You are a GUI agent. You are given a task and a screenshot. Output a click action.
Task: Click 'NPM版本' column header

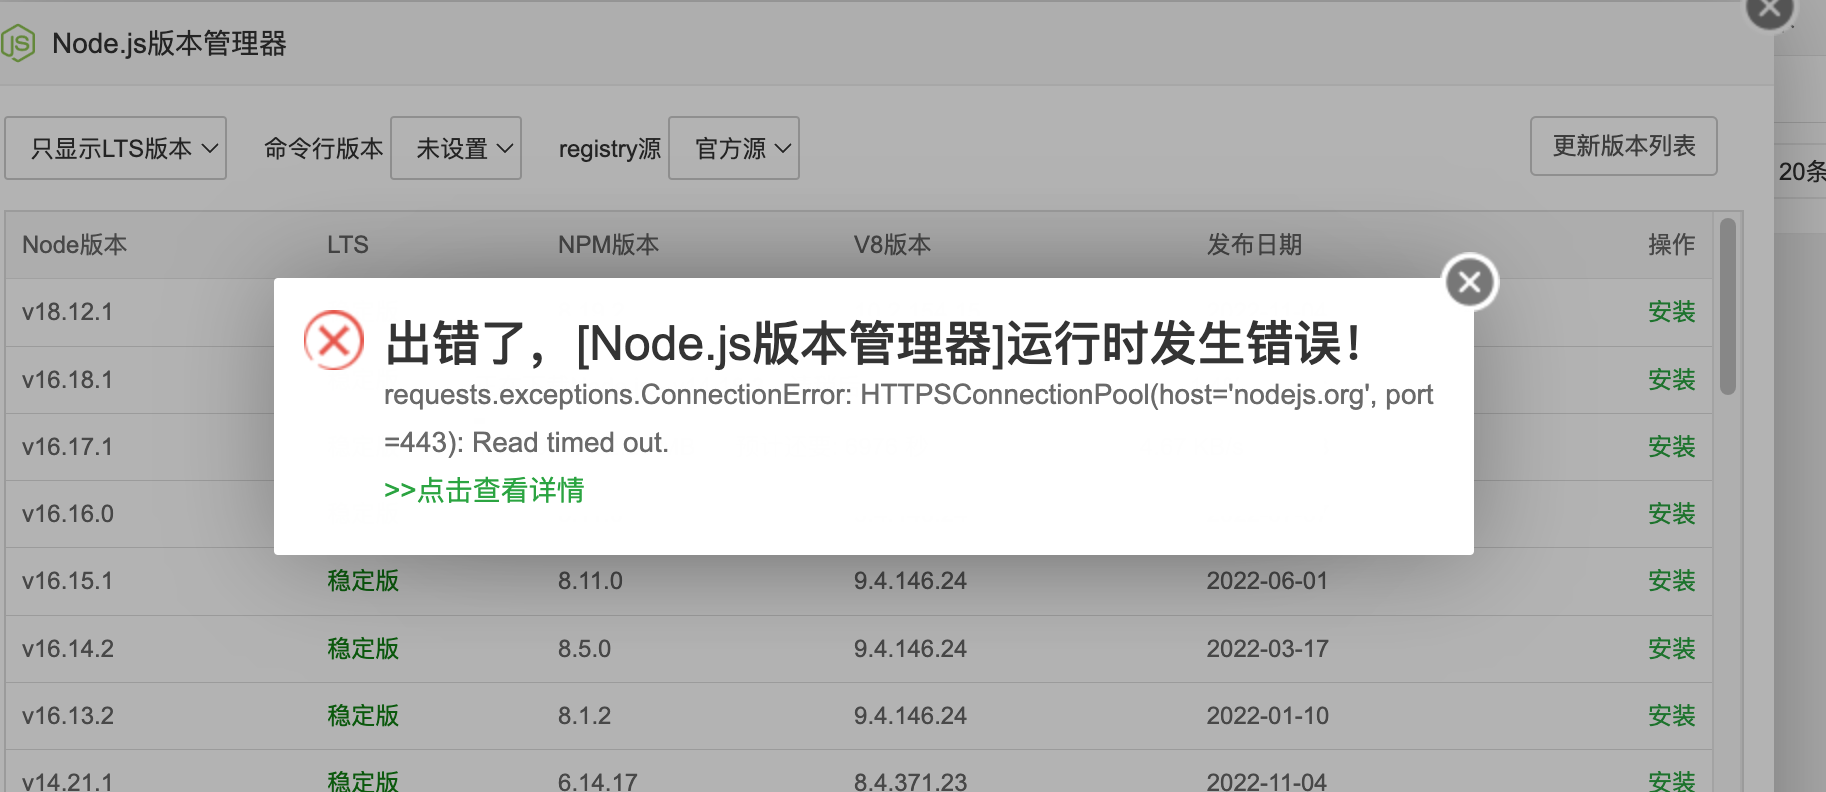tap(608, 245)
